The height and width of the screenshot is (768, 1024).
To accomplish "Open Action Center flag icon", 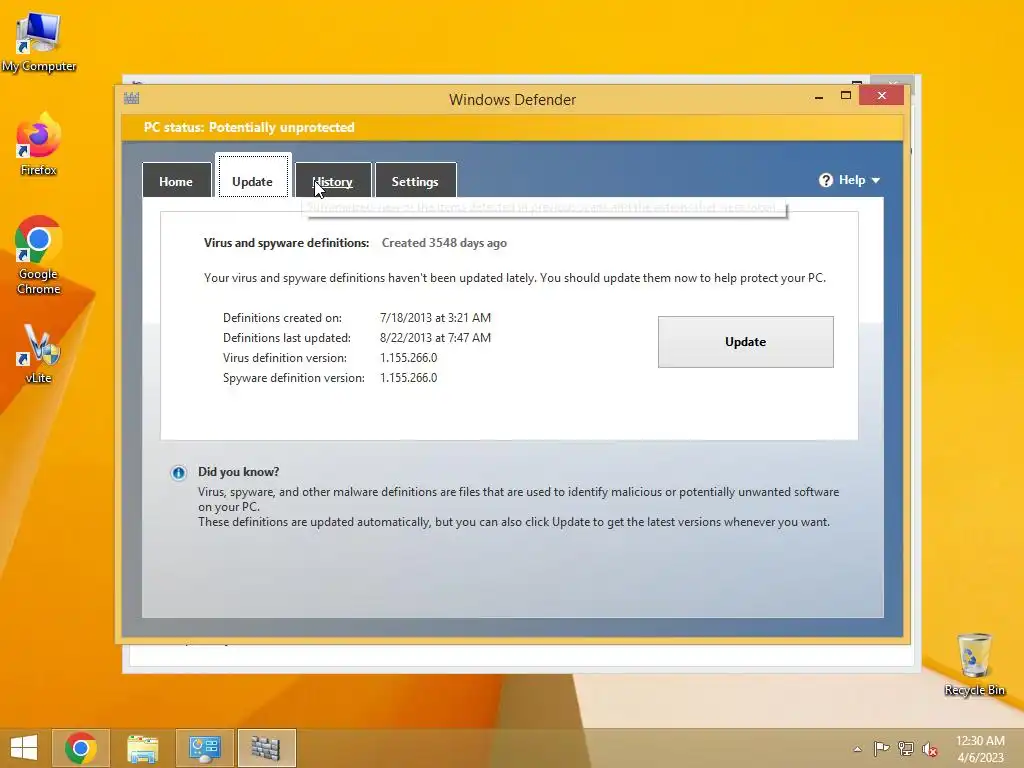I will coord(881,749).
